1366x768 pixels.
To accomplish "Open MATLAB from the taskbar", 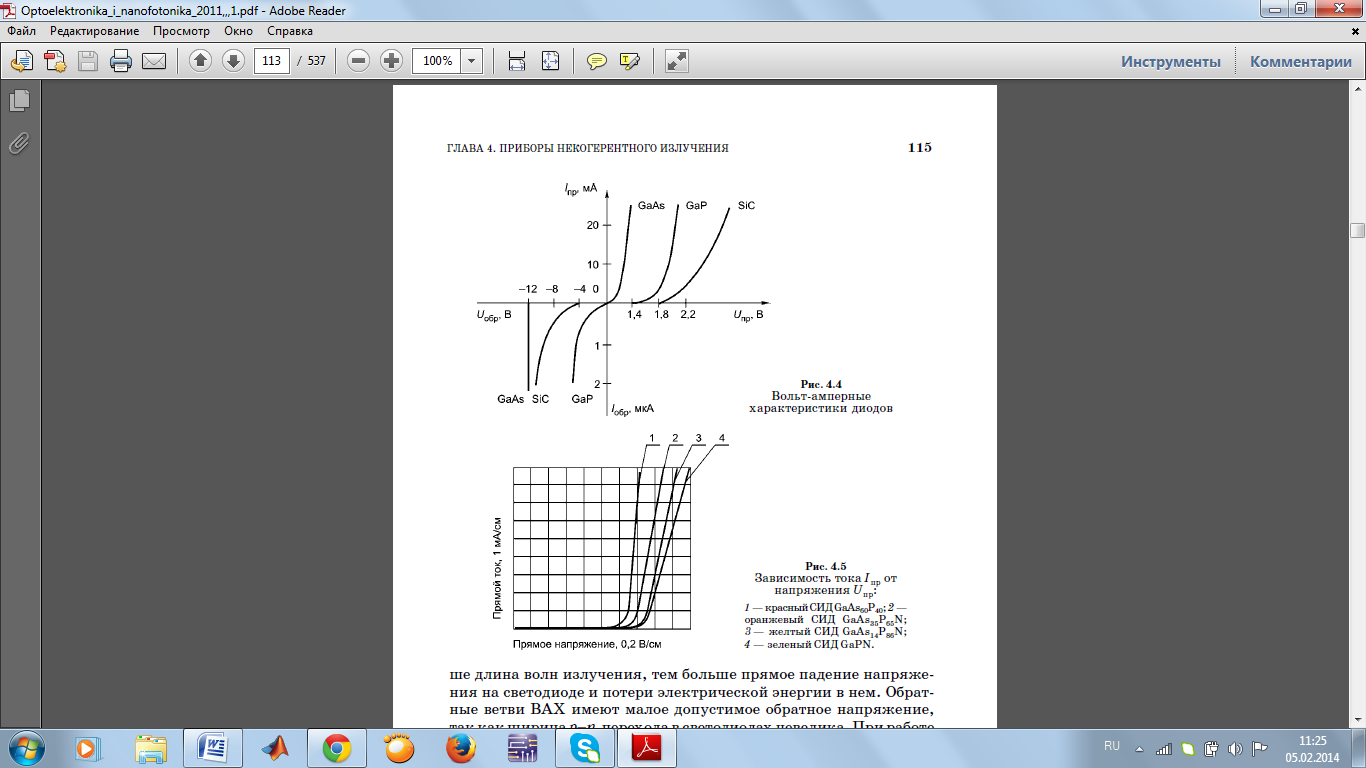I will tap(275, 747).
